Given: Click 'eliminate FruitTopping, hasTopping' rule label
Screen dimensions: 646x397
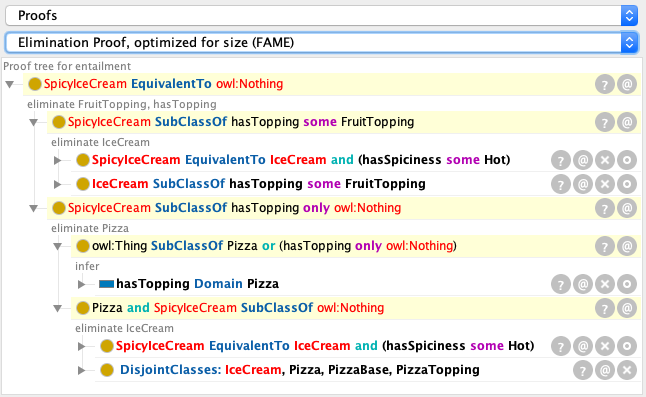Looking at the screenshot, I should (x=122, y=104).
